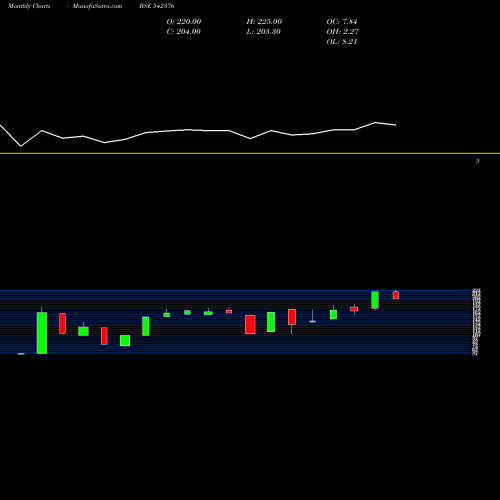Click the Monthly Charts title text
Viewport: 500px width, 500px height.
[x=29, y=6]
